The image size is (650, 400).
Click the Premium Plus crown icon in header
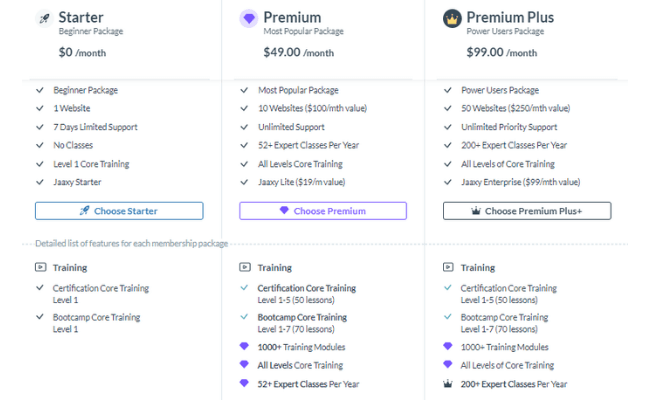452,19
